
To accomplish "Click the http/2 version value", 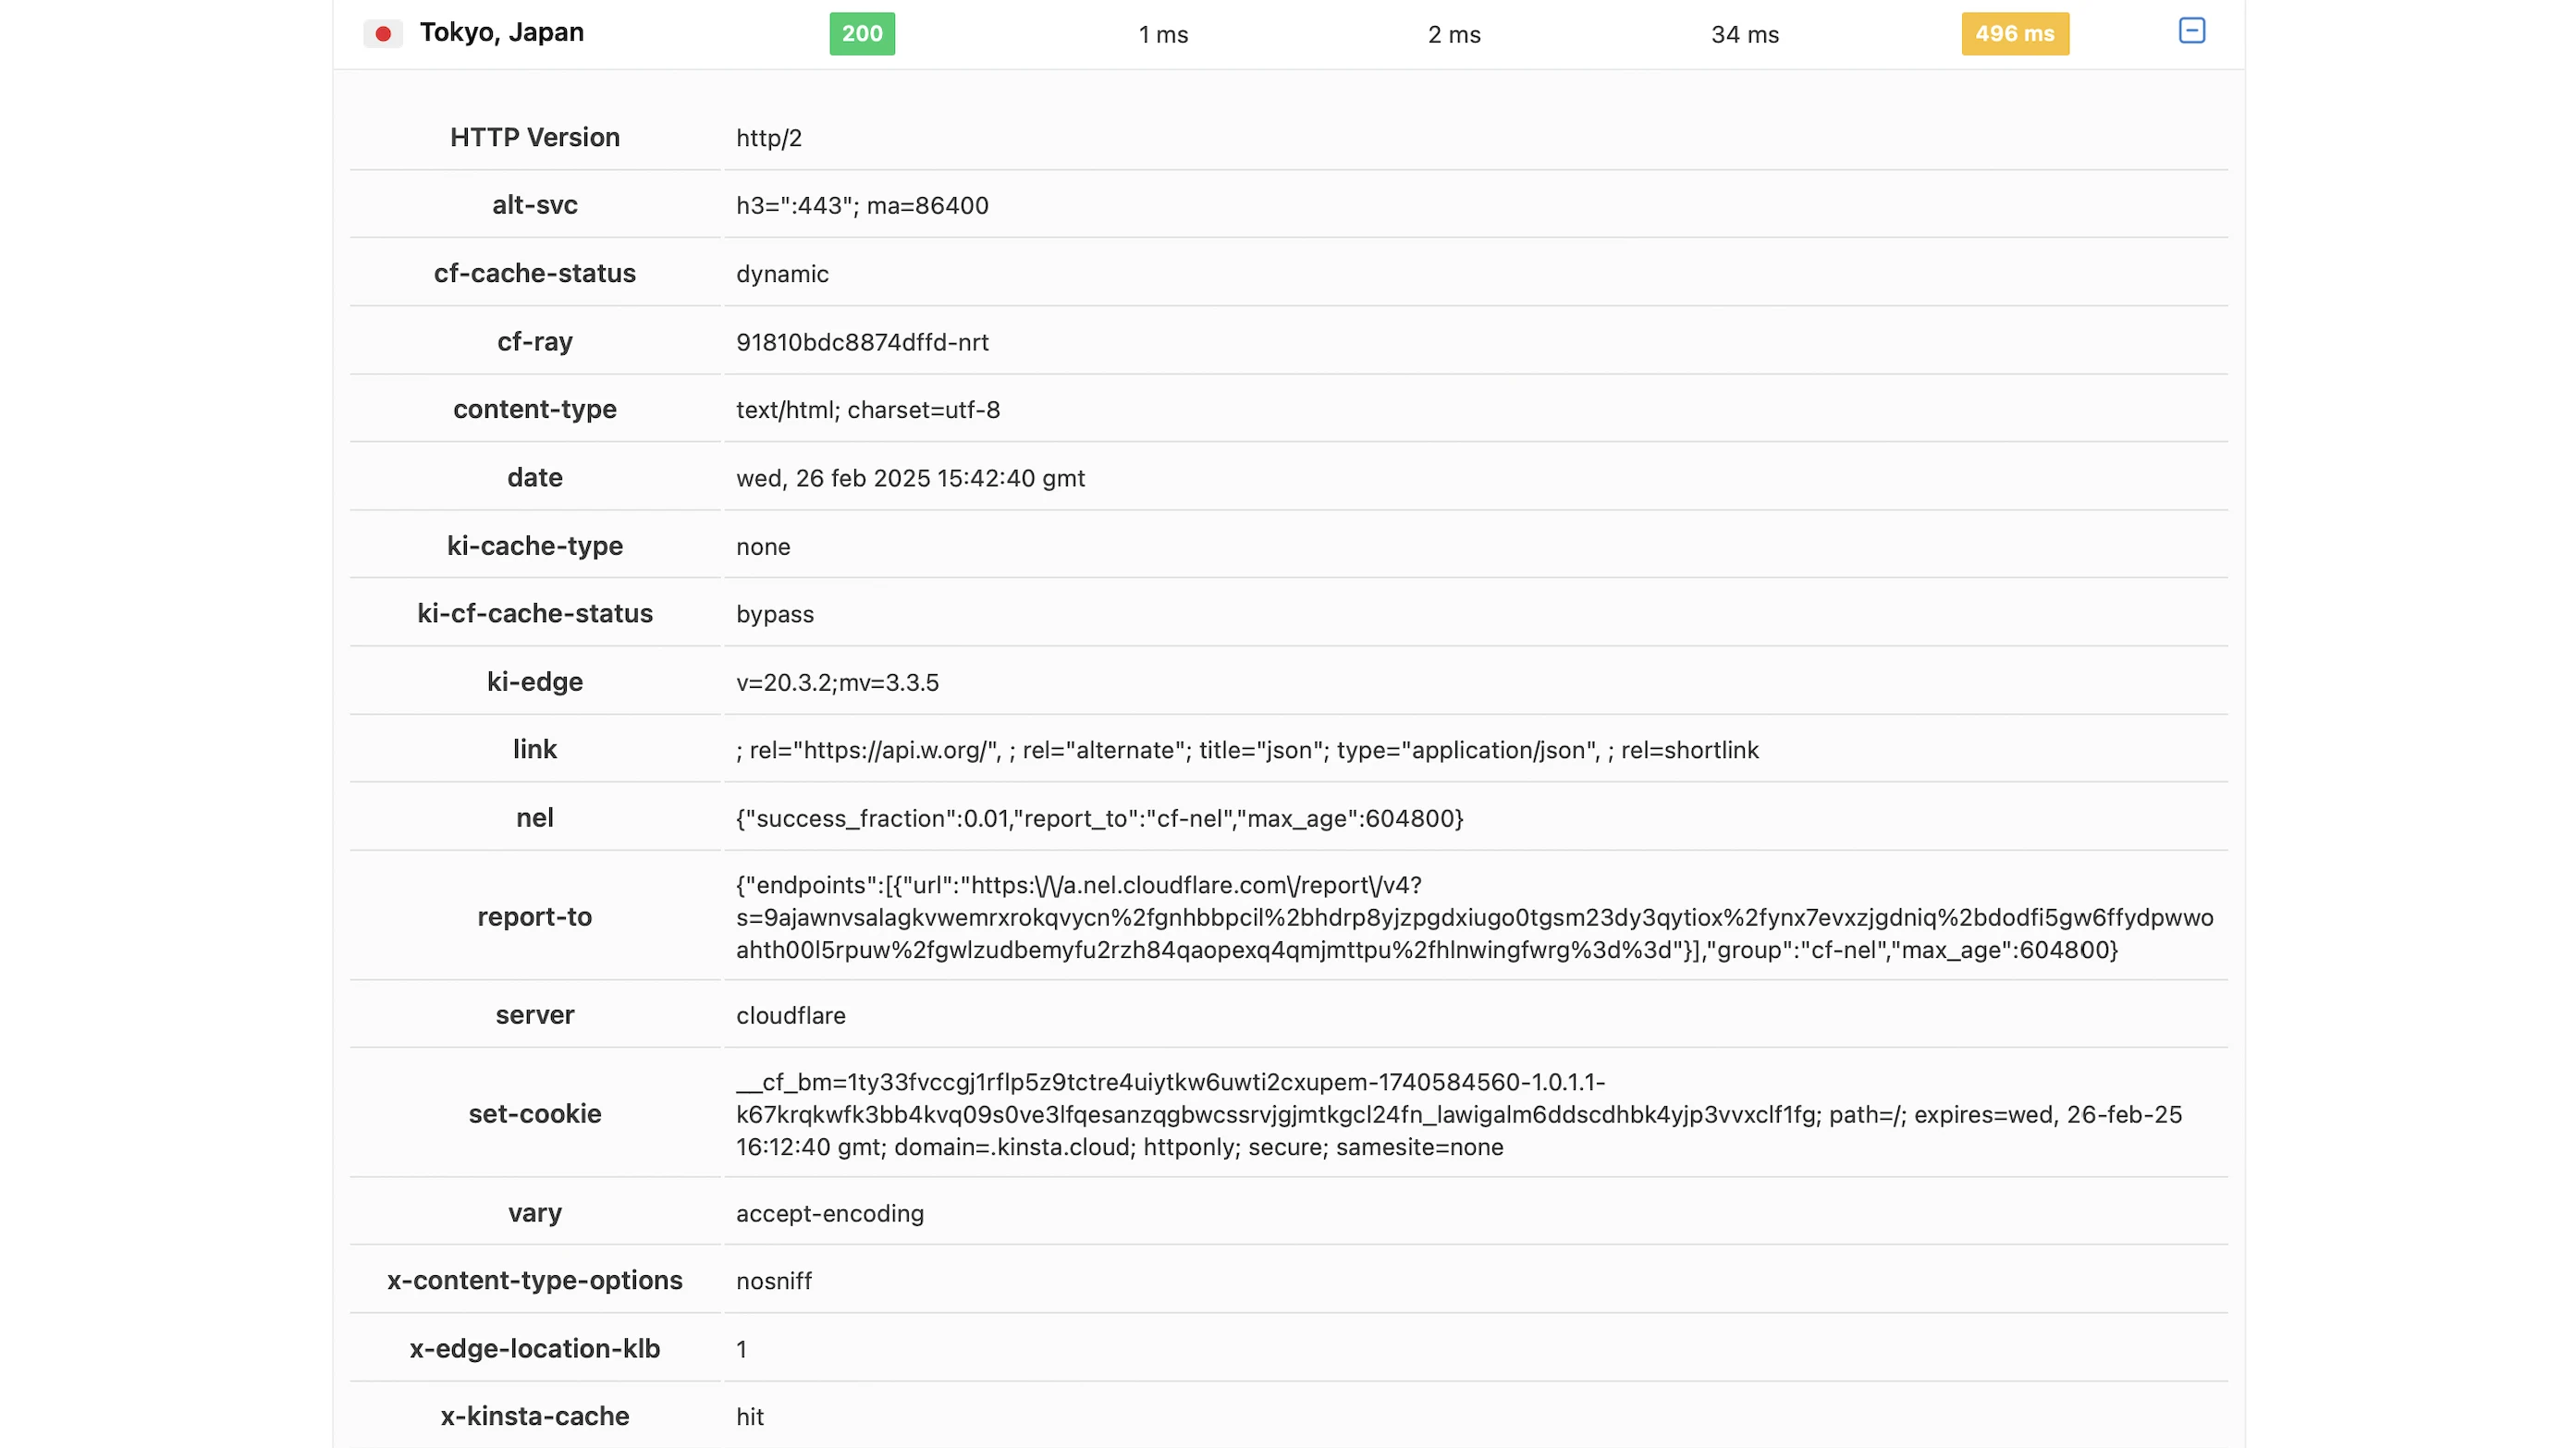I will pyautogui.click(x=768, y=138).
